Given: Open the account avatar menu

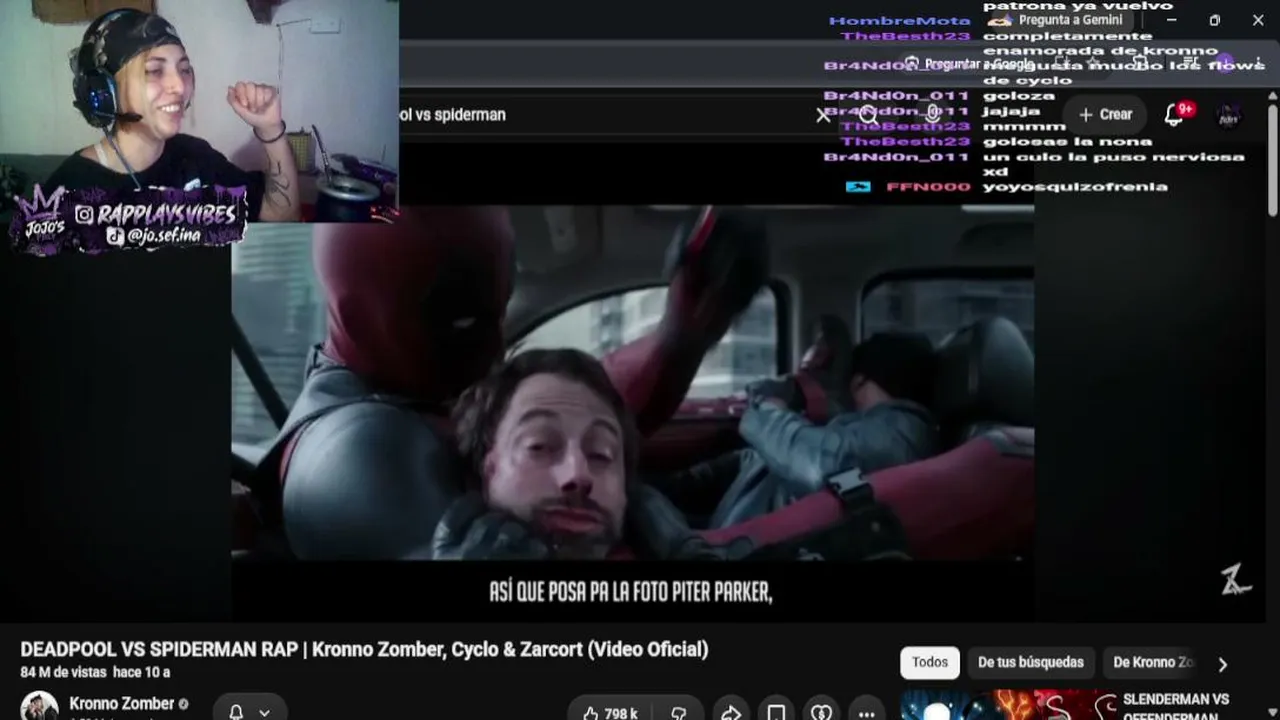Looking at the screenshot, I should click(1229, 115).
